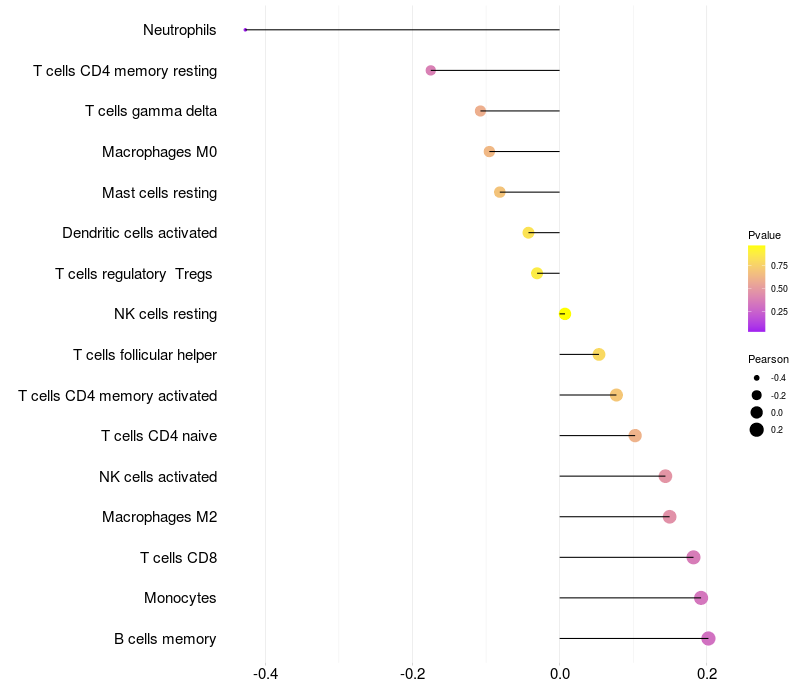Select the "Pvalue" legend title
This screenshot has height=700, width=800.
point(764,235)
